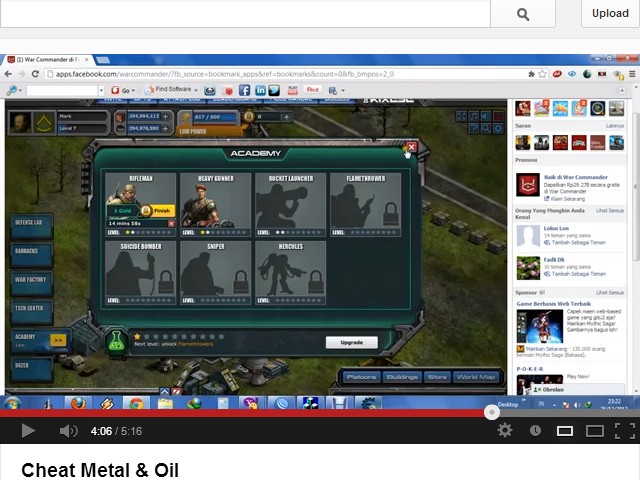Open the Tech Center sidebar button
Screen dimensions: 640x480
(31, 311)
